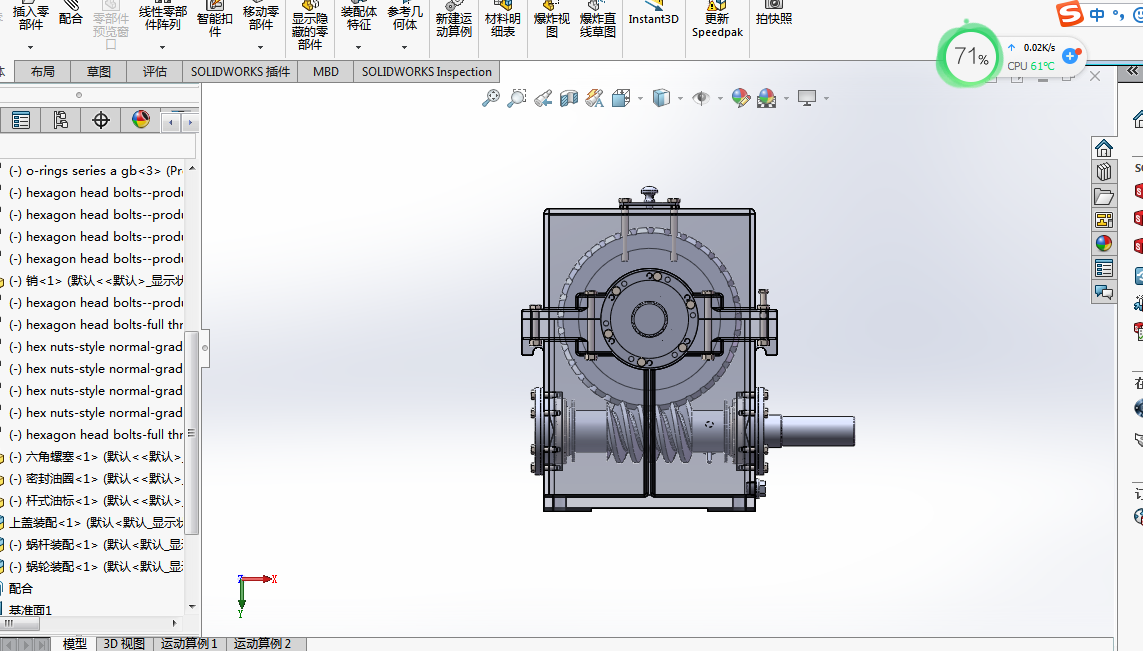Click the Zoom to Fit magnifier icon

[490, 98]
